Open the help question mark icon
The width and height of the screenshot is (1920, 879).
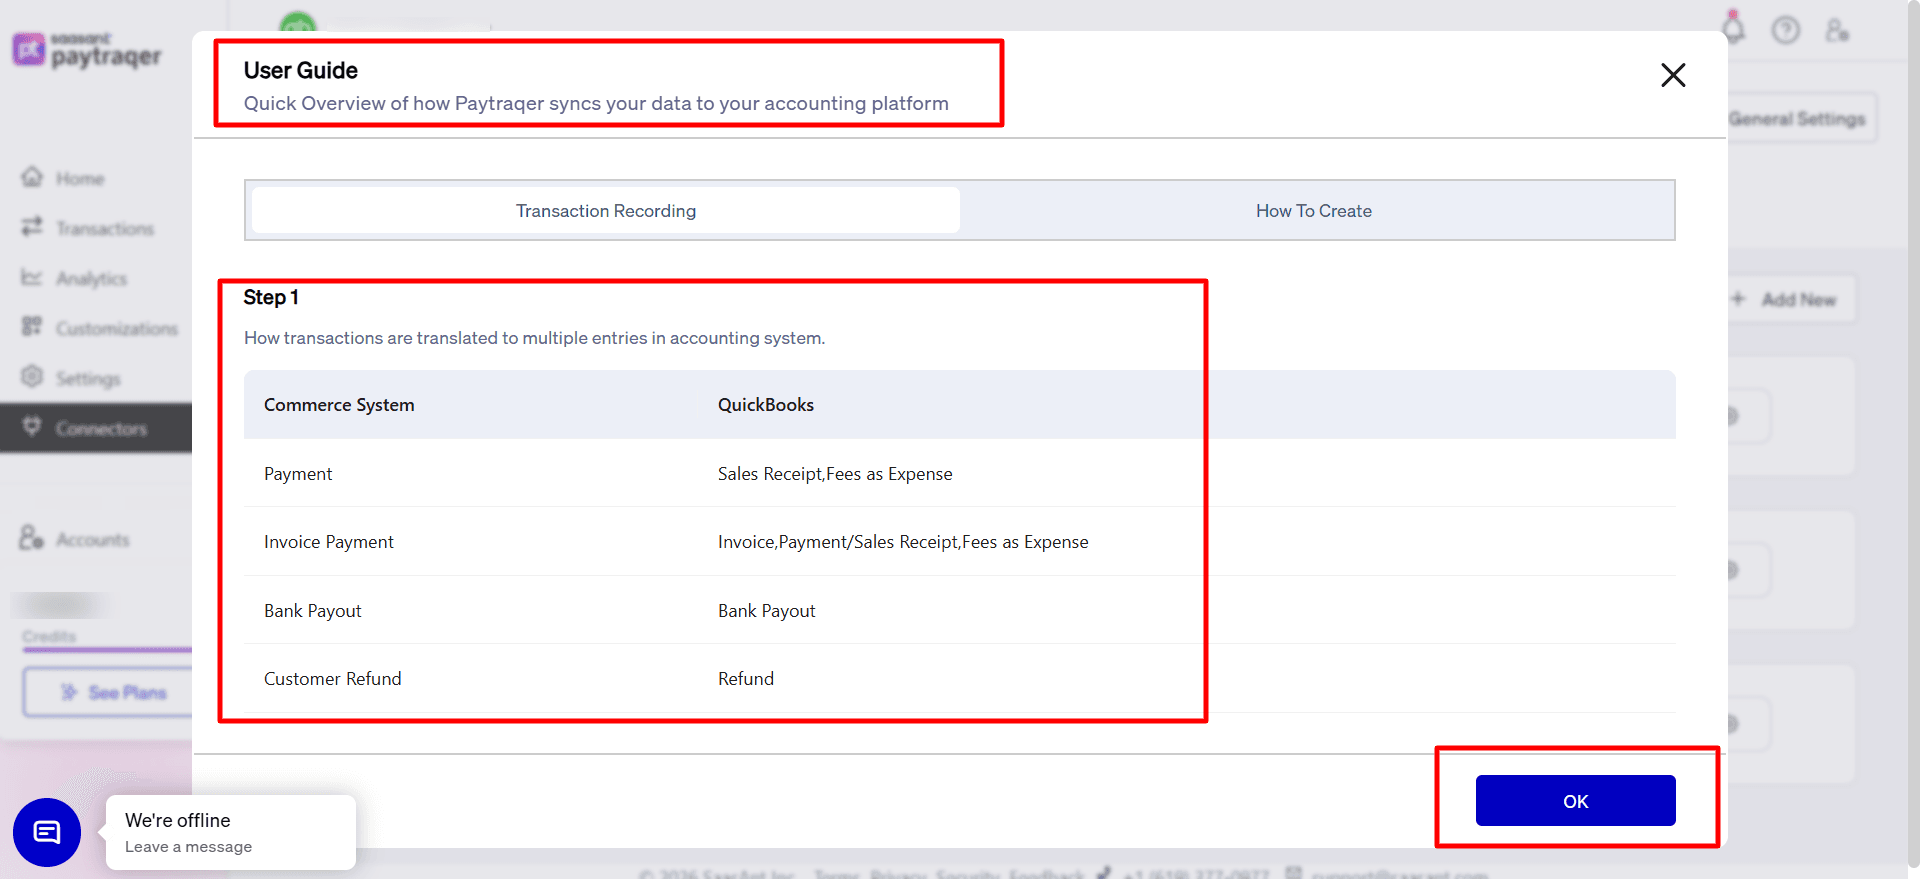click(1786, 30)
